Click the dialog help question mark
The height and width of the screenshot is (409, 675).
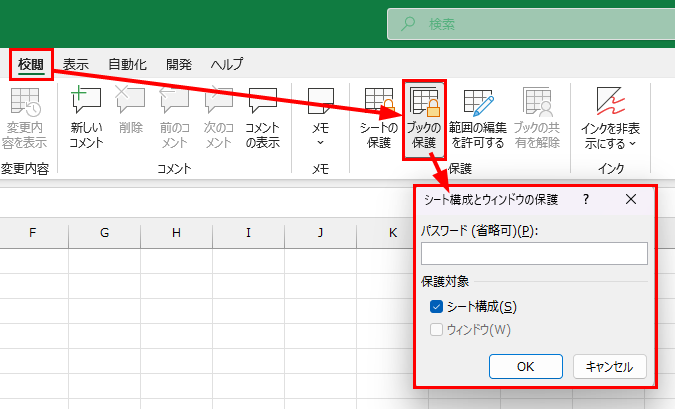coord(586,199)
